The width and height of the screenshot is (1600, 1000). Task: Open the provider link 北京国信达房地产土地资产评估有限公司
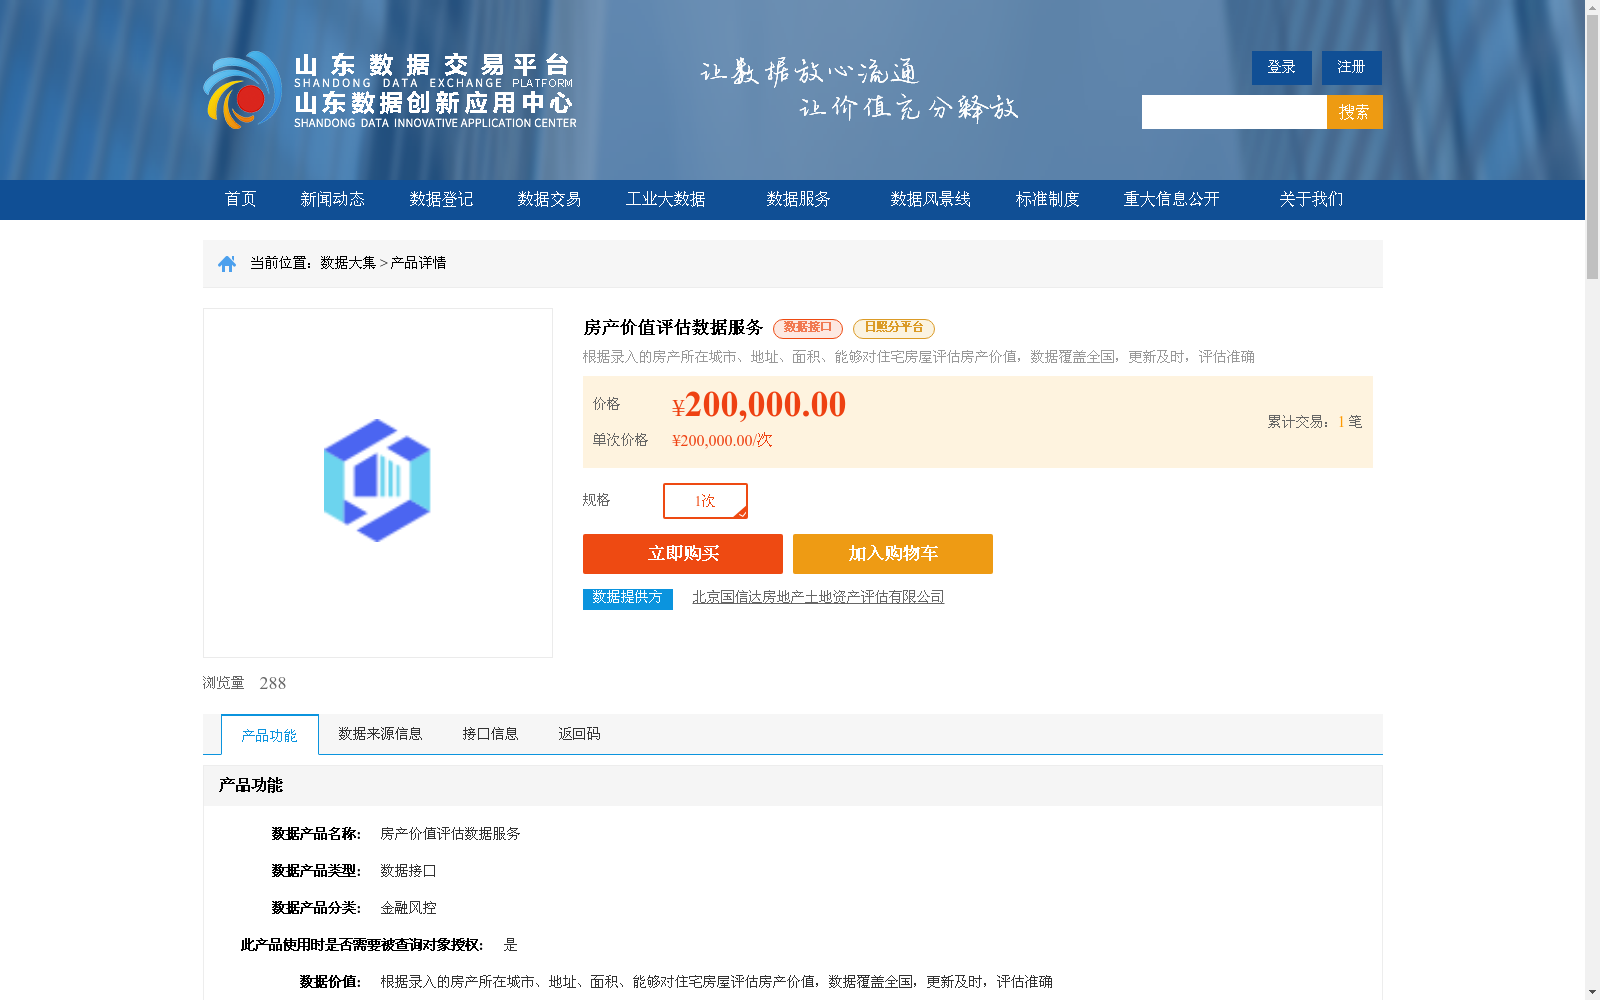tap(818, 597)
